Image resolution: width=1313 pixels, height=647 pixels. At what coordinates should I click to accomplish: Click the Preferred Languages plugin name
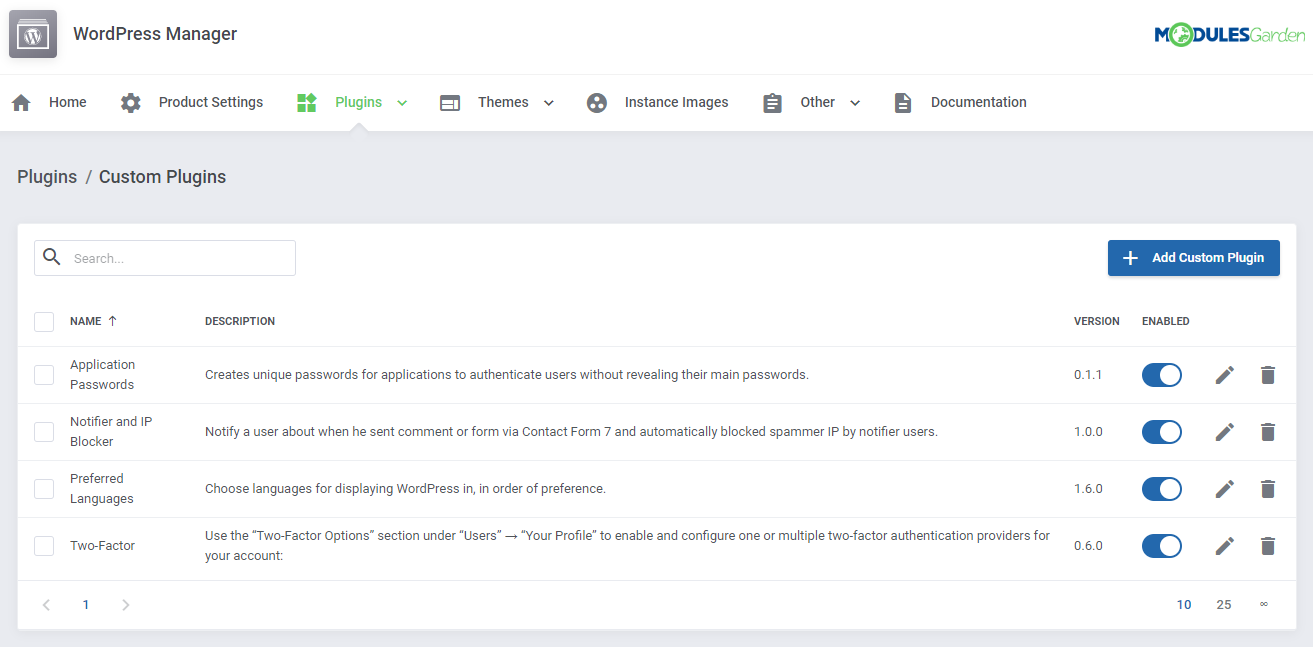coord(102,489)
